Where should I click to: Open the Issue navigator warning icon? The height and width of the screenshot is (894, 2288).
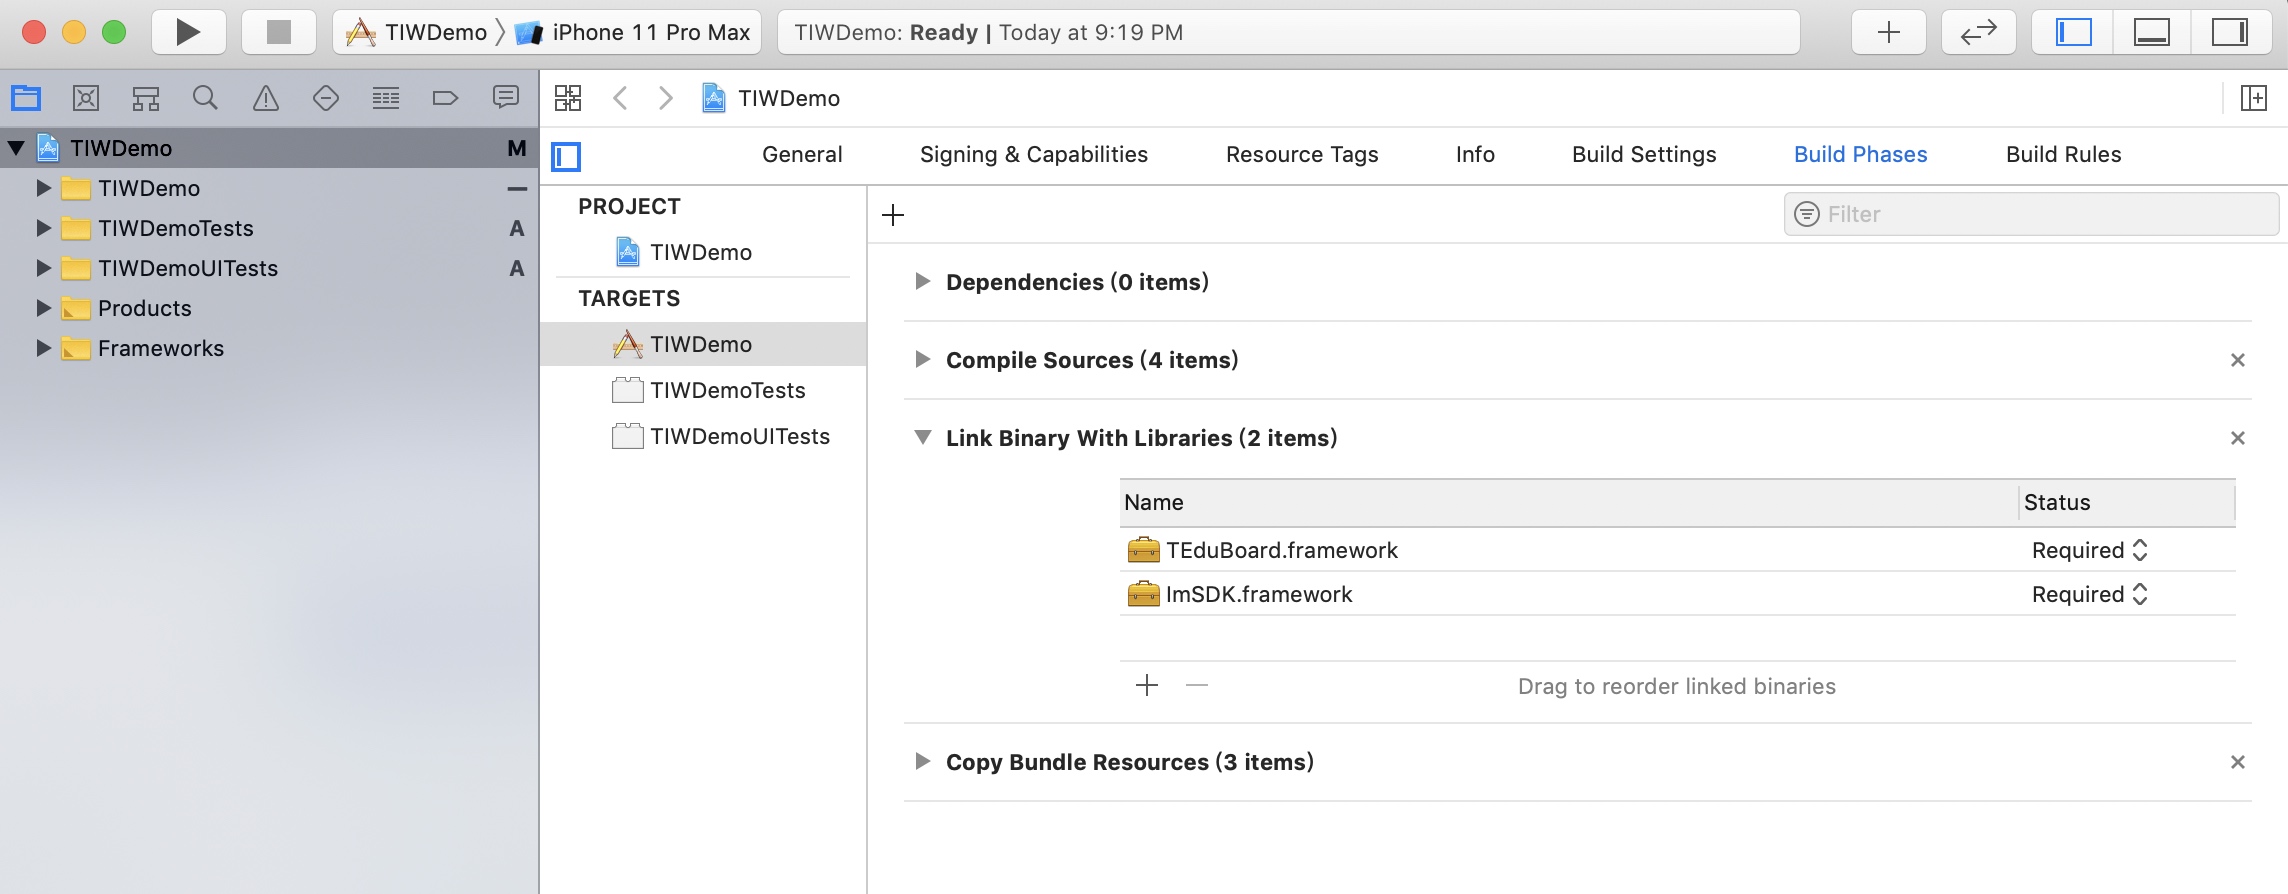click(x=266, y=98)
